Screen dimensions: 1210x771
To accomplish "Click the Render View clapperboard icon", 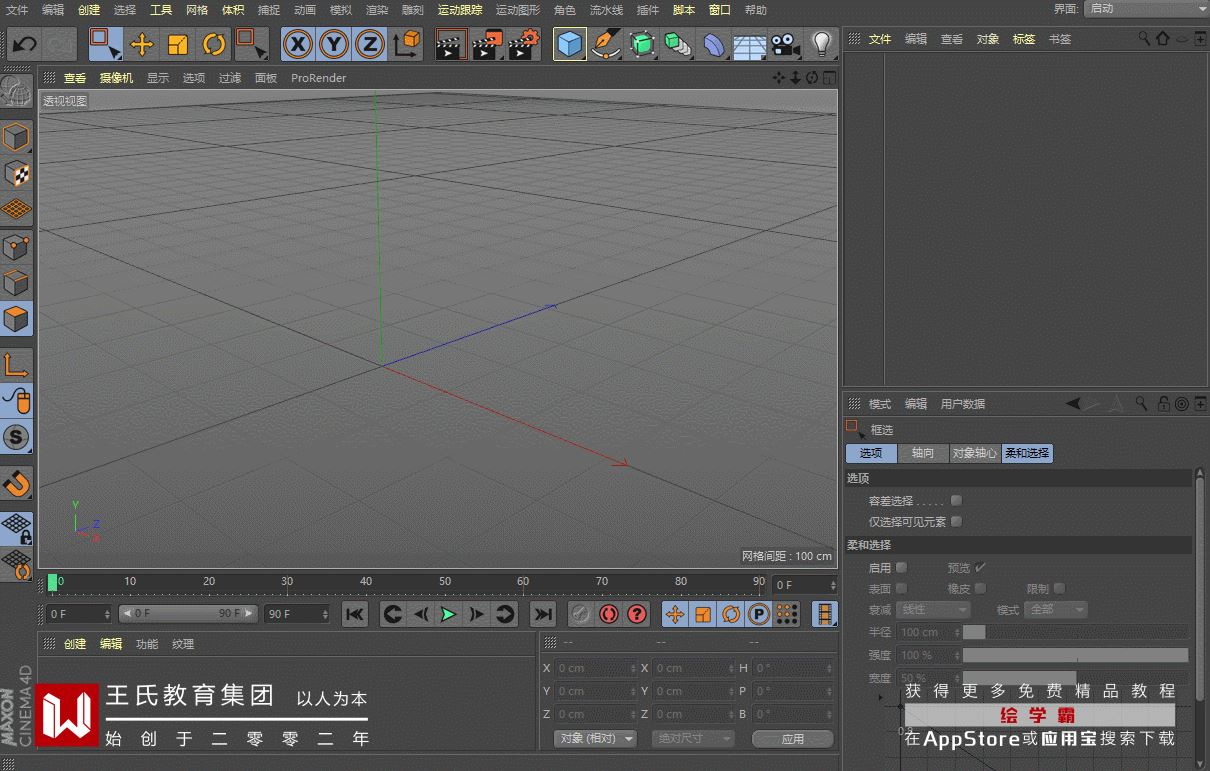I will tap(451, 44).
